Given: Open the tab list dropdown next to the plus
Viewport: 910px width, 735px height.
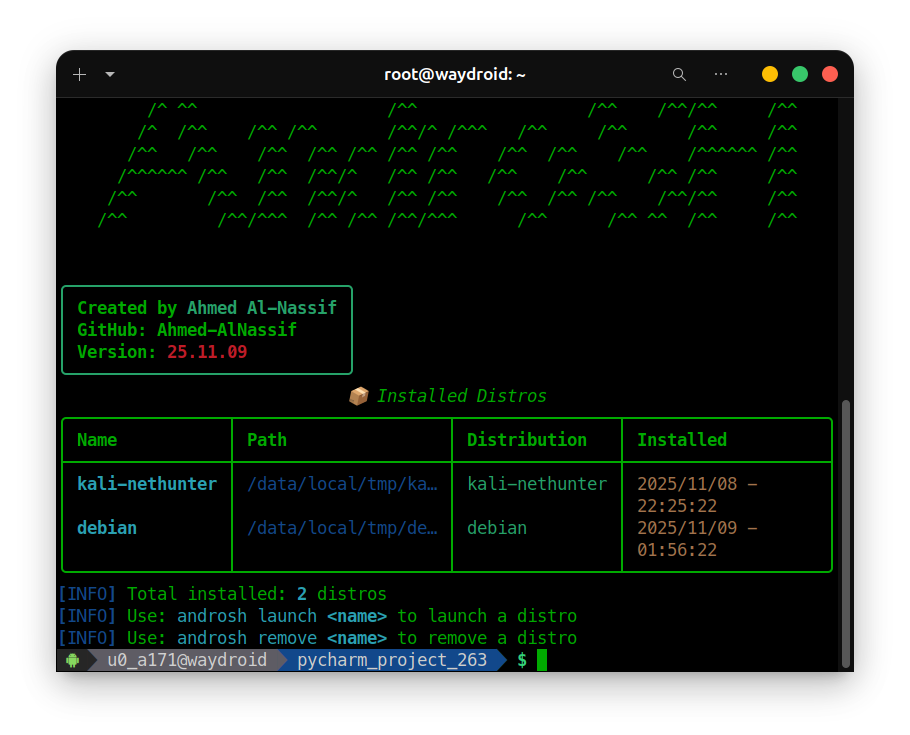Looking at the screenshot, I should (109, 74).
